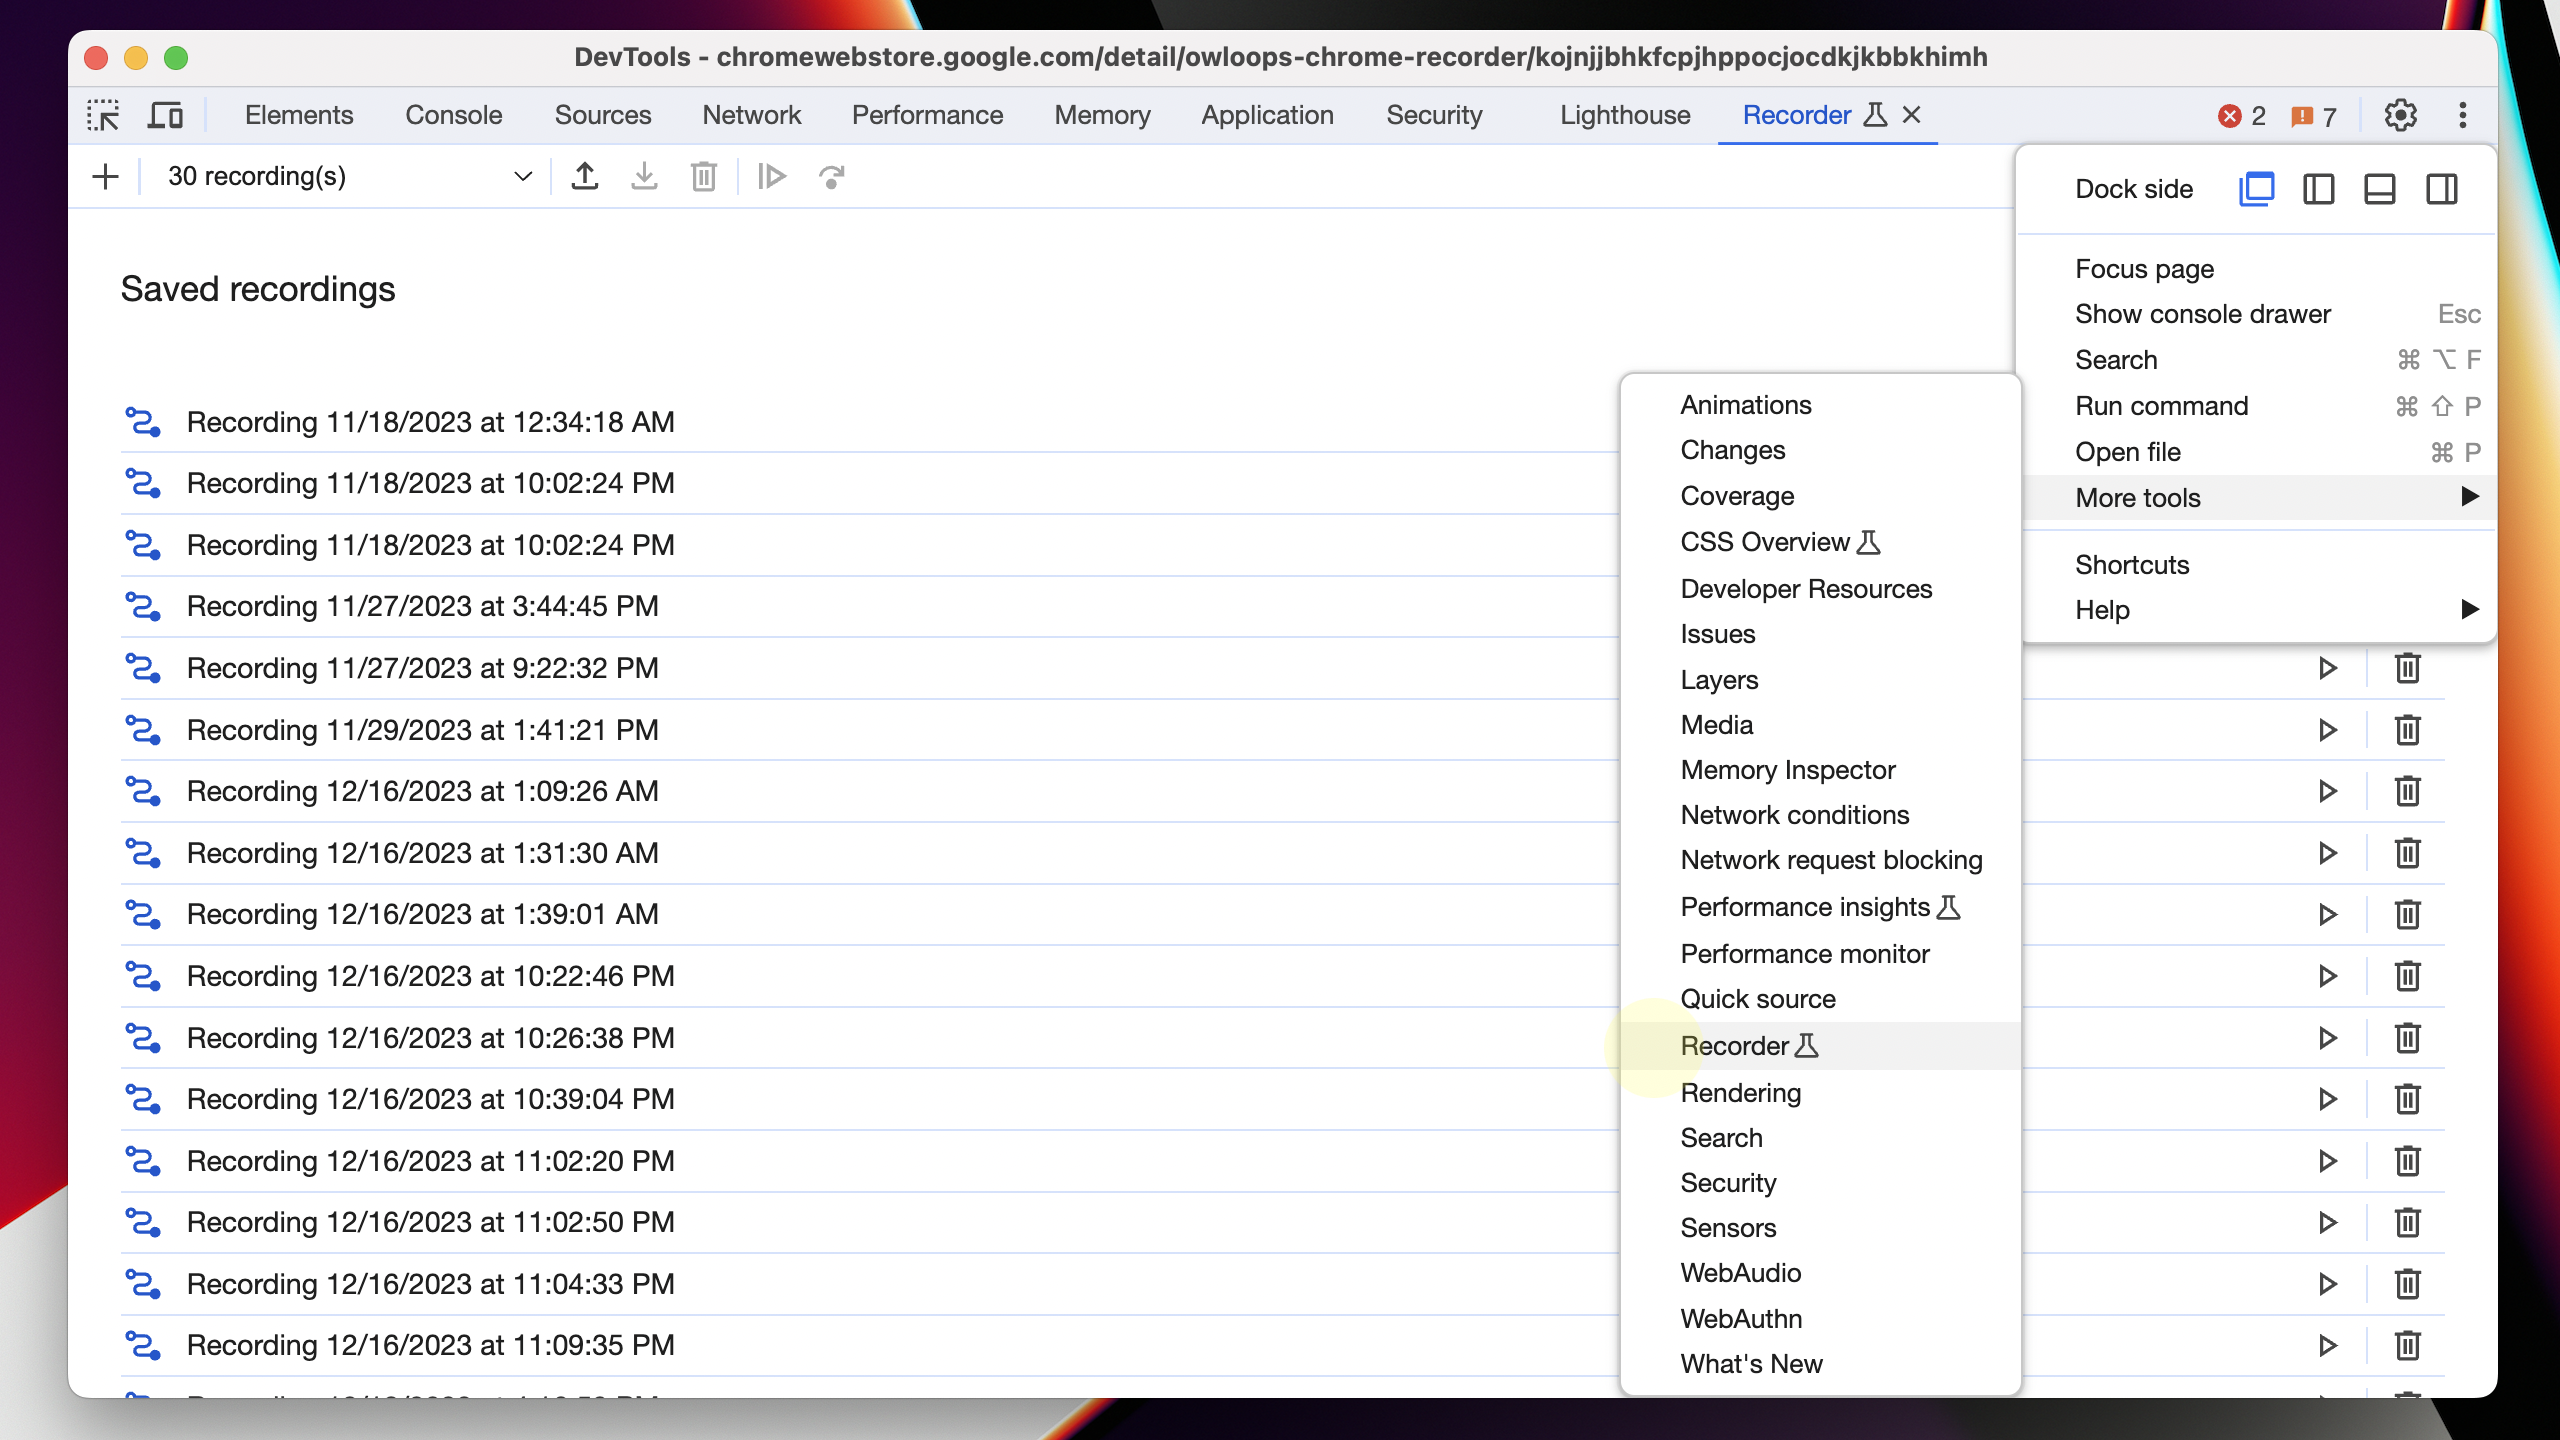Click the step-over replay icon in toolbar

tap(832, 177)
